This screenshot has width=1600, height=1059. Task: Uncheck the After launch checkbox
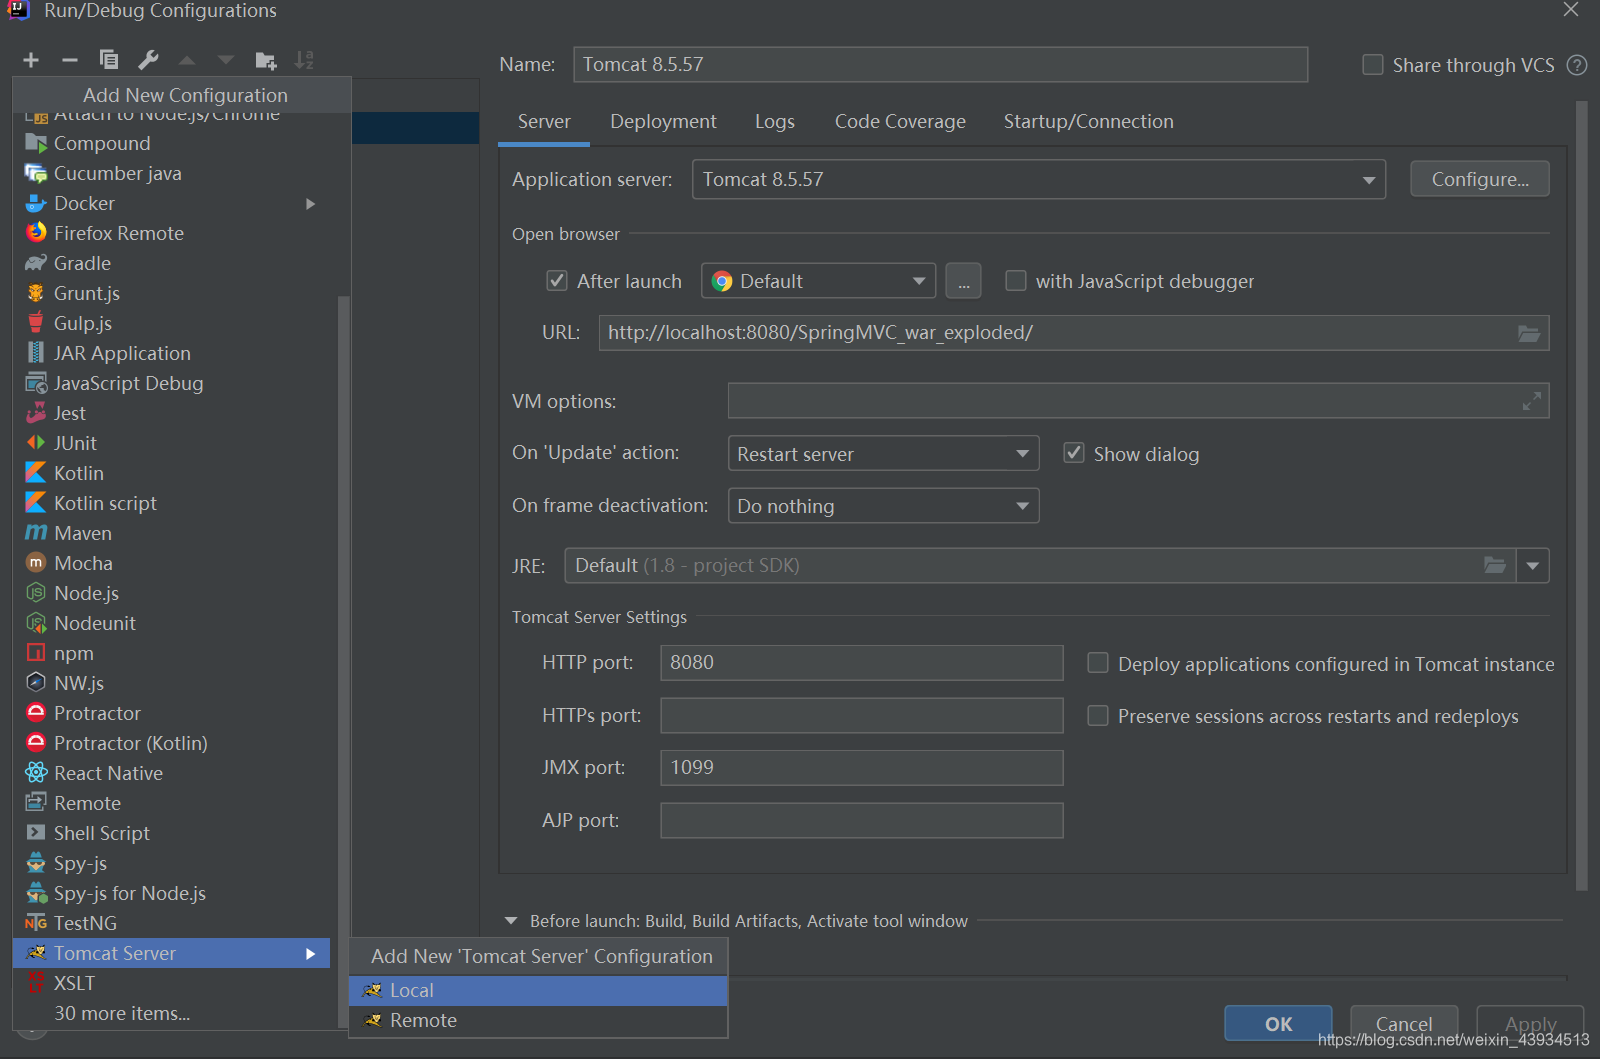pos(557,281)
